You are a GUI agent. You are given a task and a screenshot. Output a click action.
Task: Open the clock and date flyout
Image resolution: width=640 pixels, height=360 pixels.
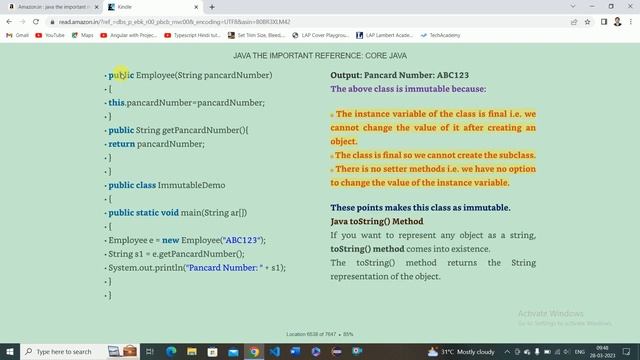602,351
